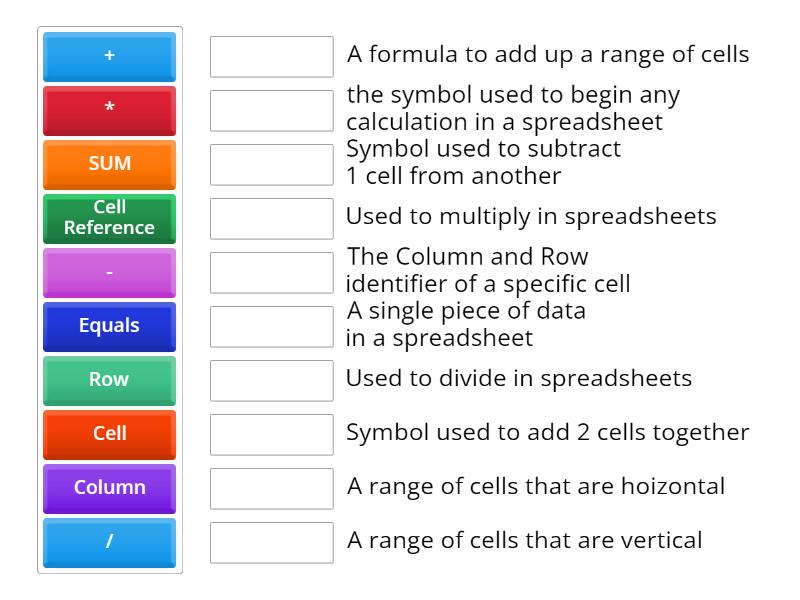Viewport: 800px width, 600px height.
Task: Click answer box for Column and Row identifier
Action: (271, 273)
